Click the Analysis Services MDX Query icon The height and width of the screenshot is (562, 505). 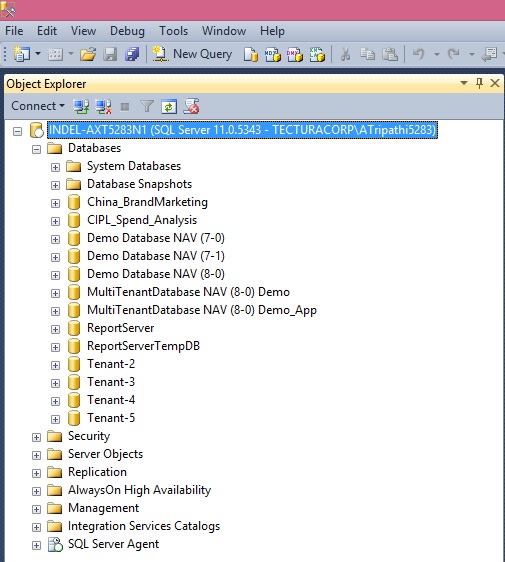pyautogui.click(x=272, y=54)
